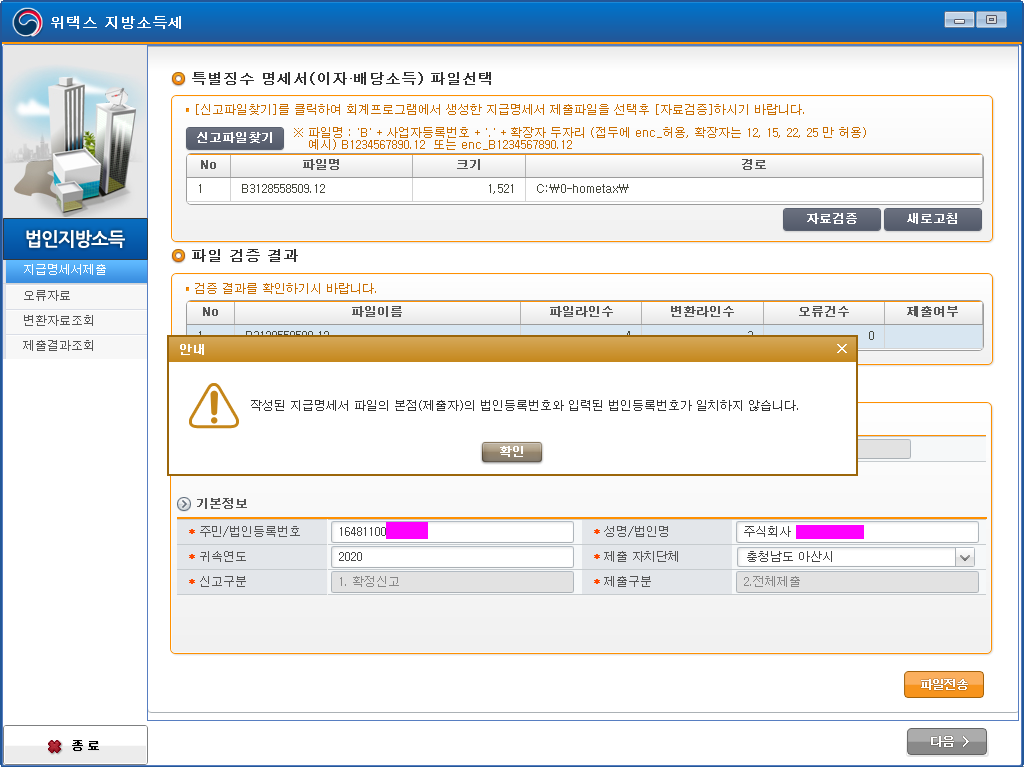Click the 귀속연도 input field
The image size is (1024, 767).
451,557
